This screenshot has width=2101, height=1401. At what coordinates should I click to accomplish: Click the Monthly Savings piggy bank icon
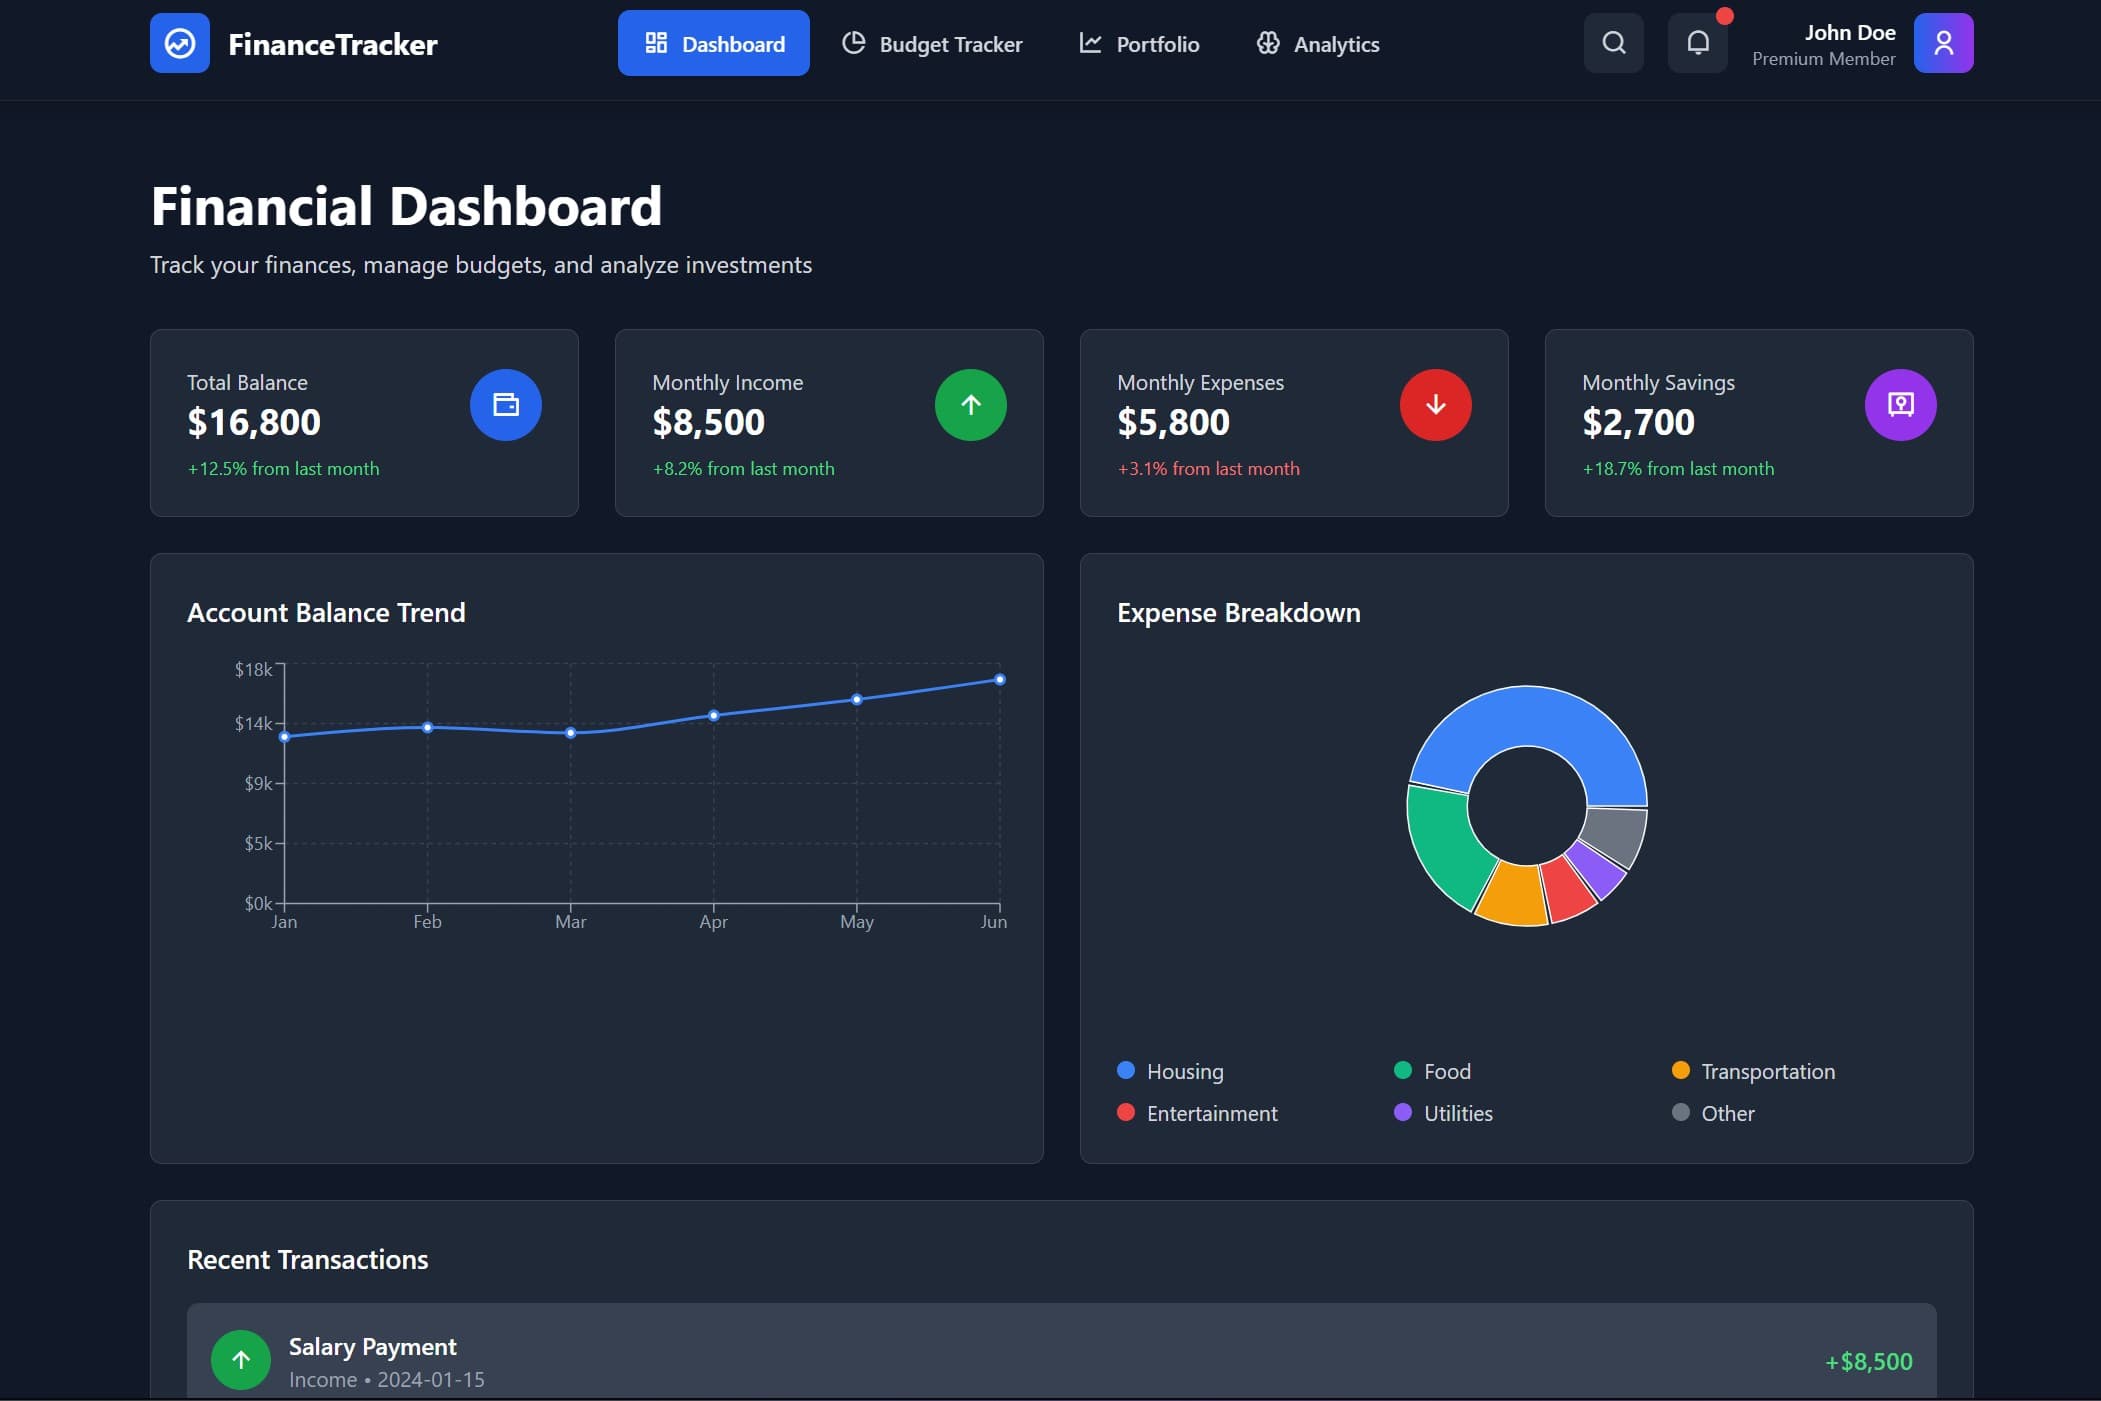[1899, 404]
